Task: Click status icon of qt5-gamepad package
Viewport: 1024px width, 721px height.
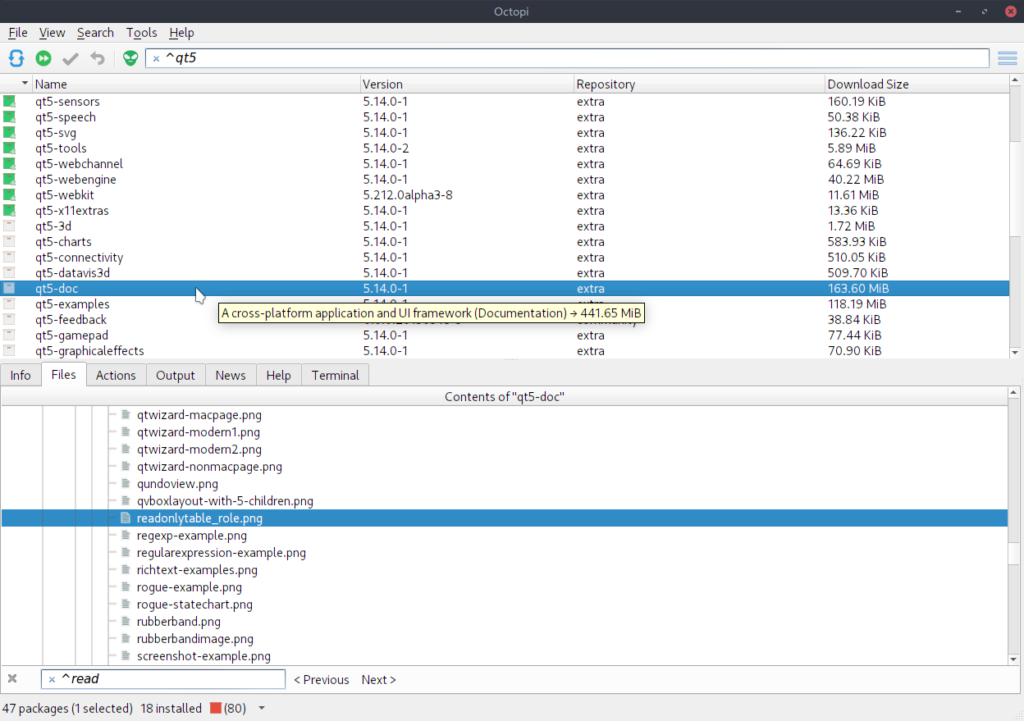Action: [10, 335]
